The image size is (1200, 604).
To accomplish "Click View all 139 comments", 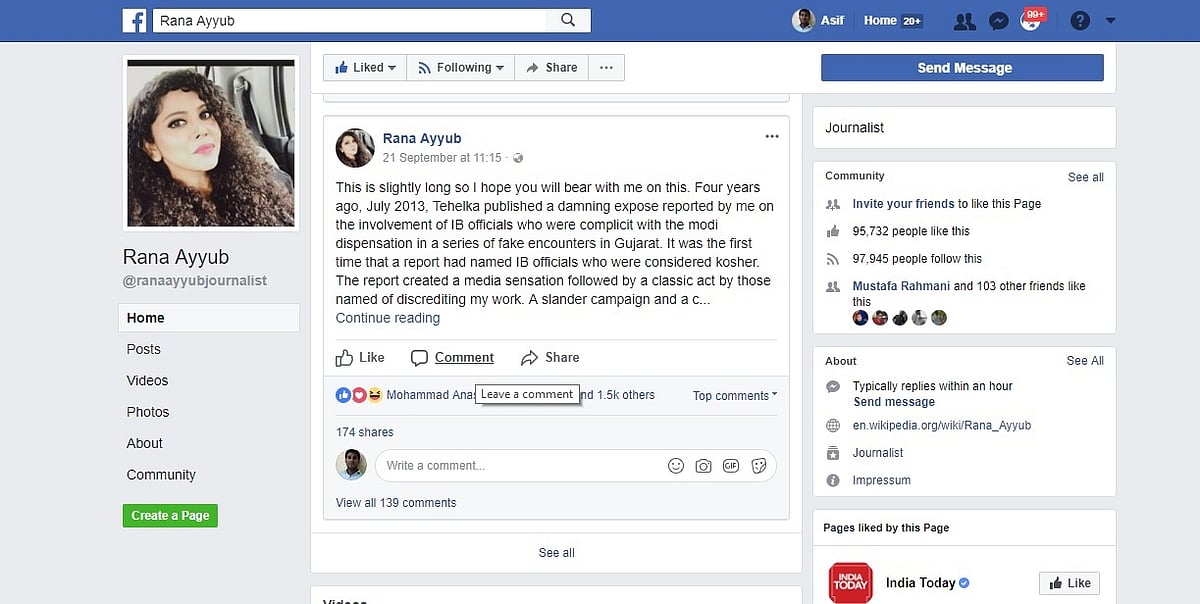I will pos(396,503).
